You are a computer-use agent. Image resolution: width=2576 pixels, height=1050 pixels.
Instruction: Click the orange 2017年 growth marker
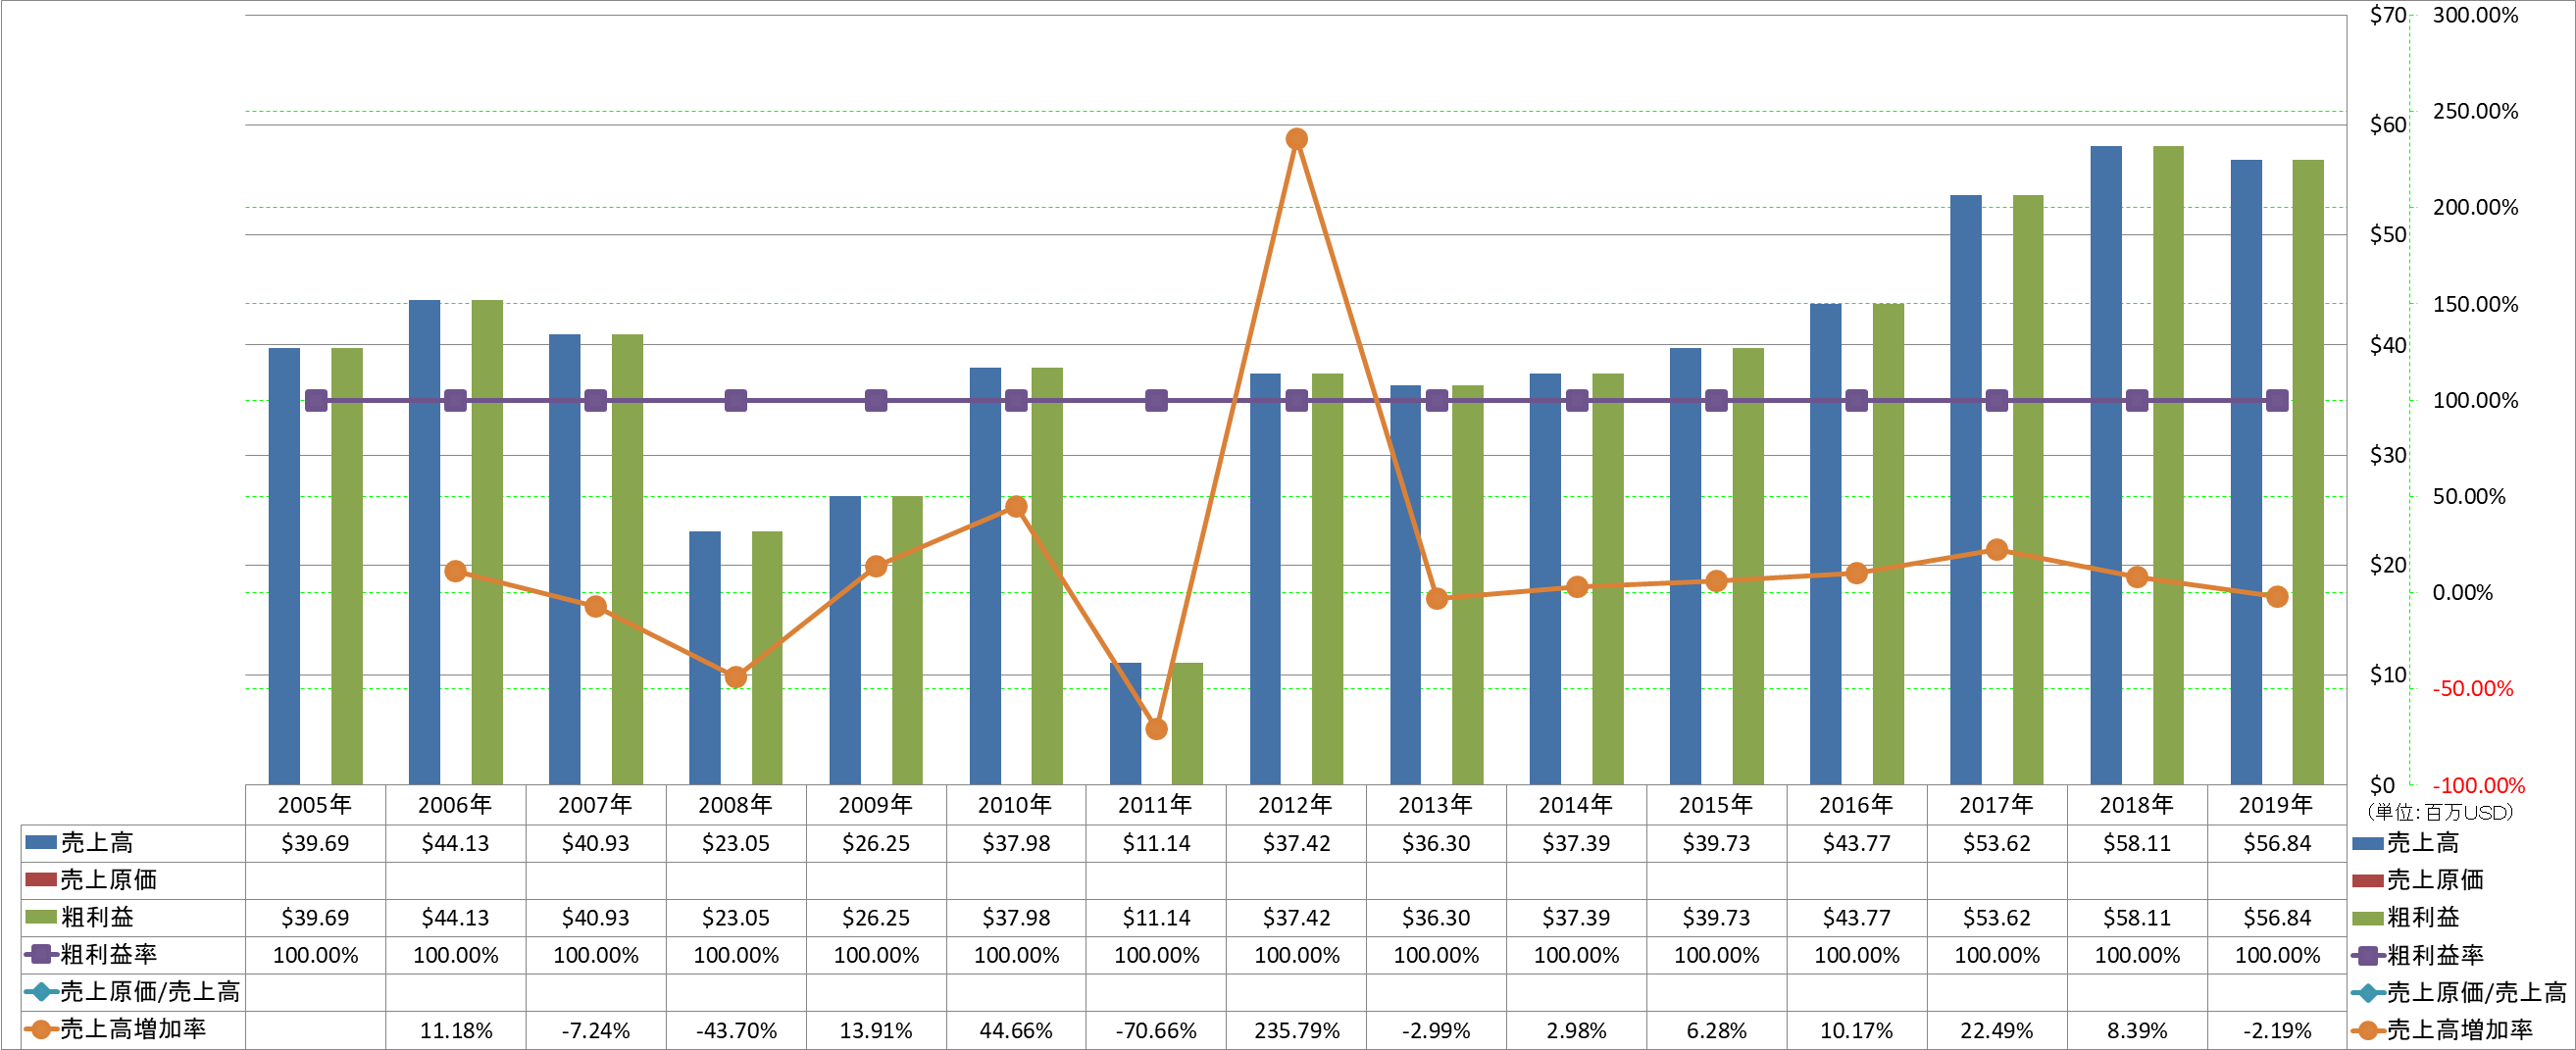pyautogui.click(x=1997, y=549)
